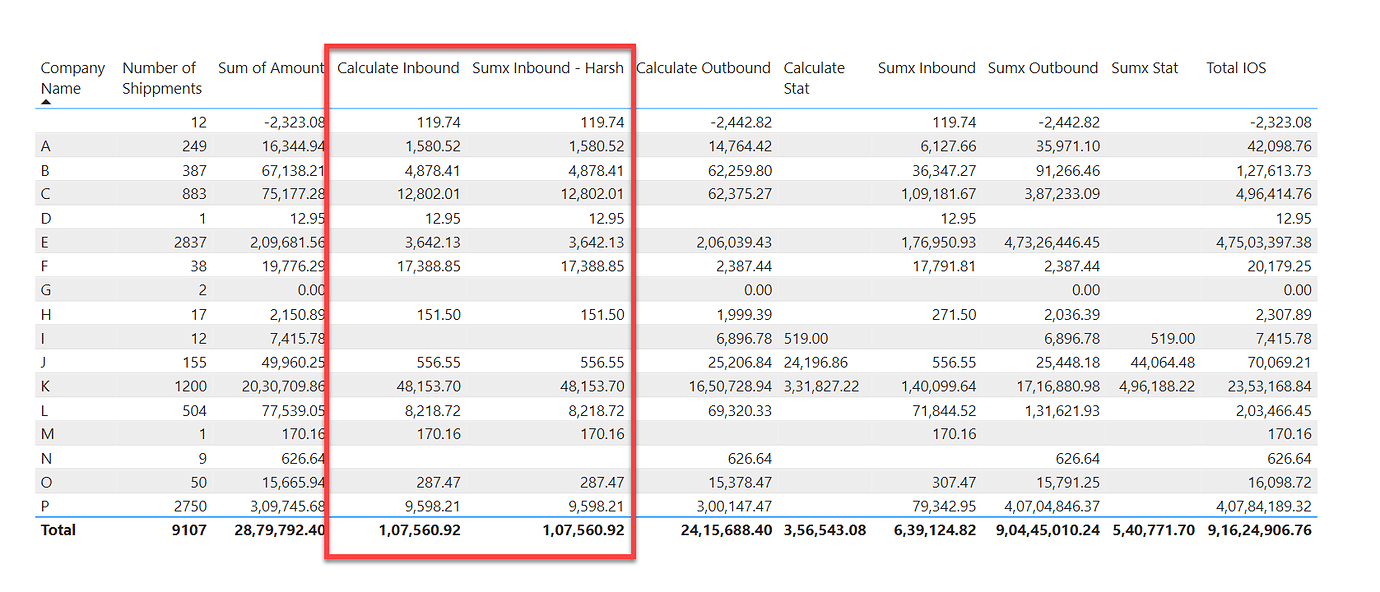
Task: Select the Total row at the bottom
Action: click(57, 530)
